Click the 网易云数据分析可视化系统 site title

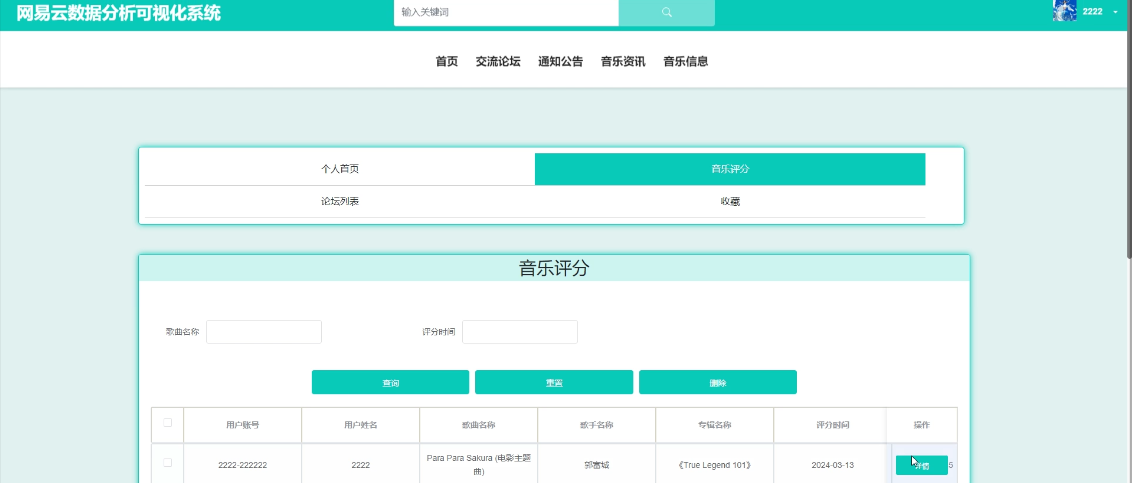coord(119,13)
